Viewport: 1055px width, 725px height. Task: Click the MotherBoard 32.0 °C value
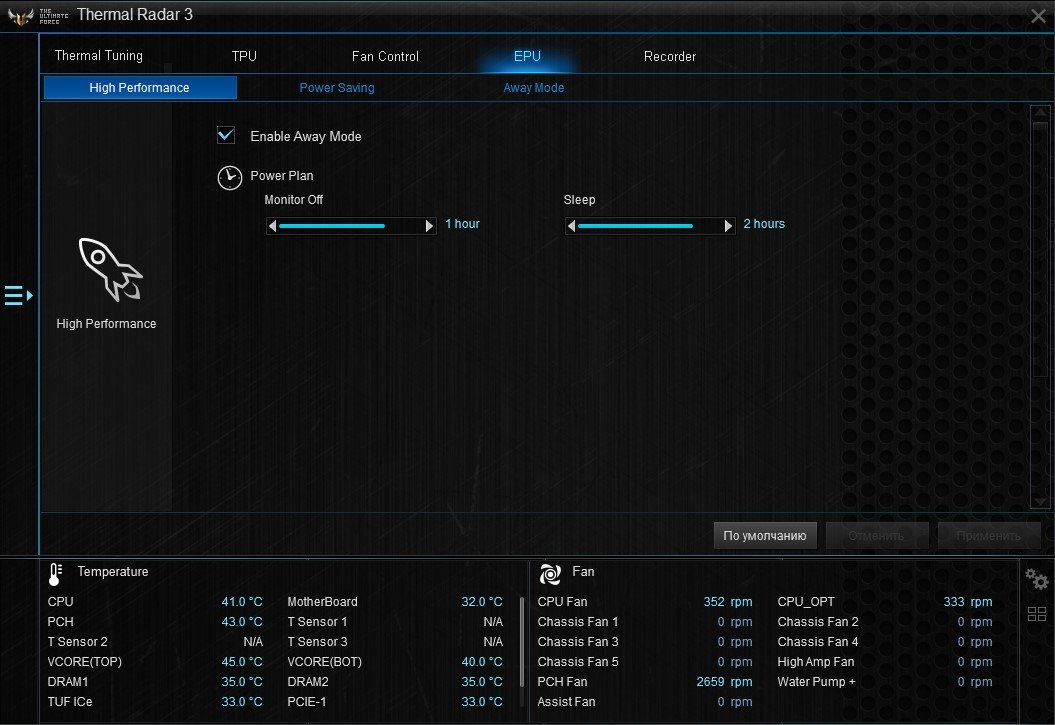point(482,602)
